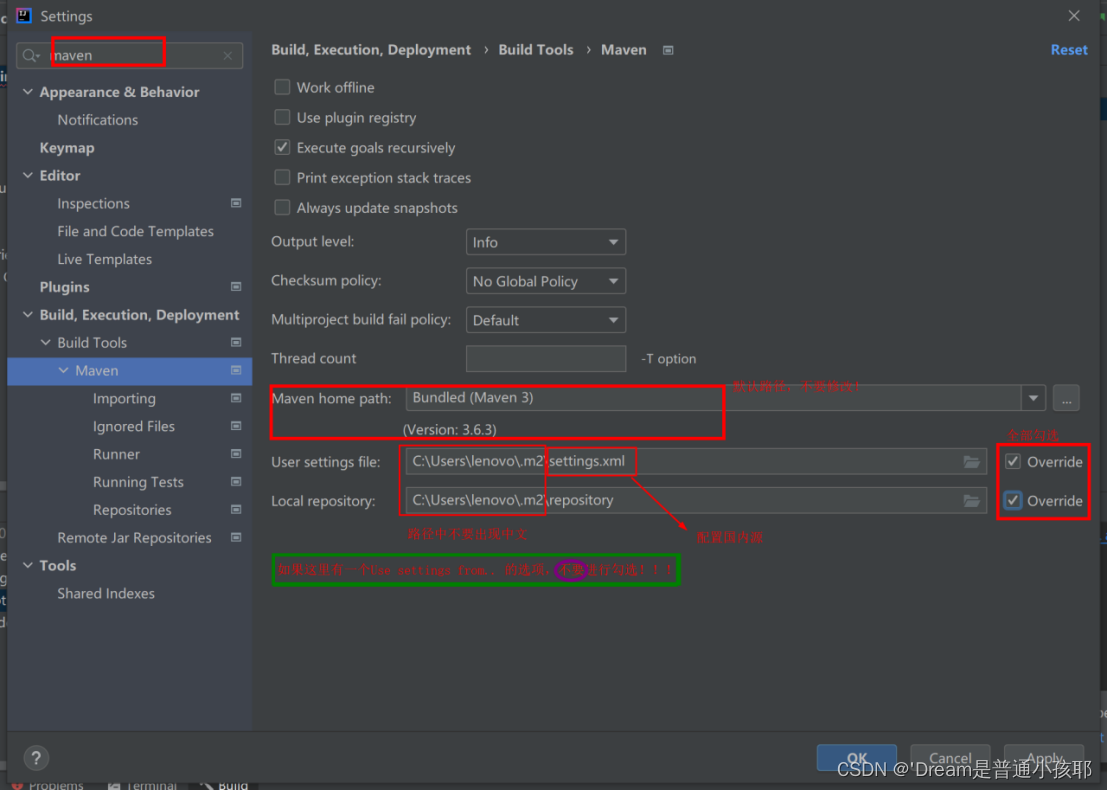1108x790 pixels.
Task: Browse folder for User settings file
Action: 972,461
